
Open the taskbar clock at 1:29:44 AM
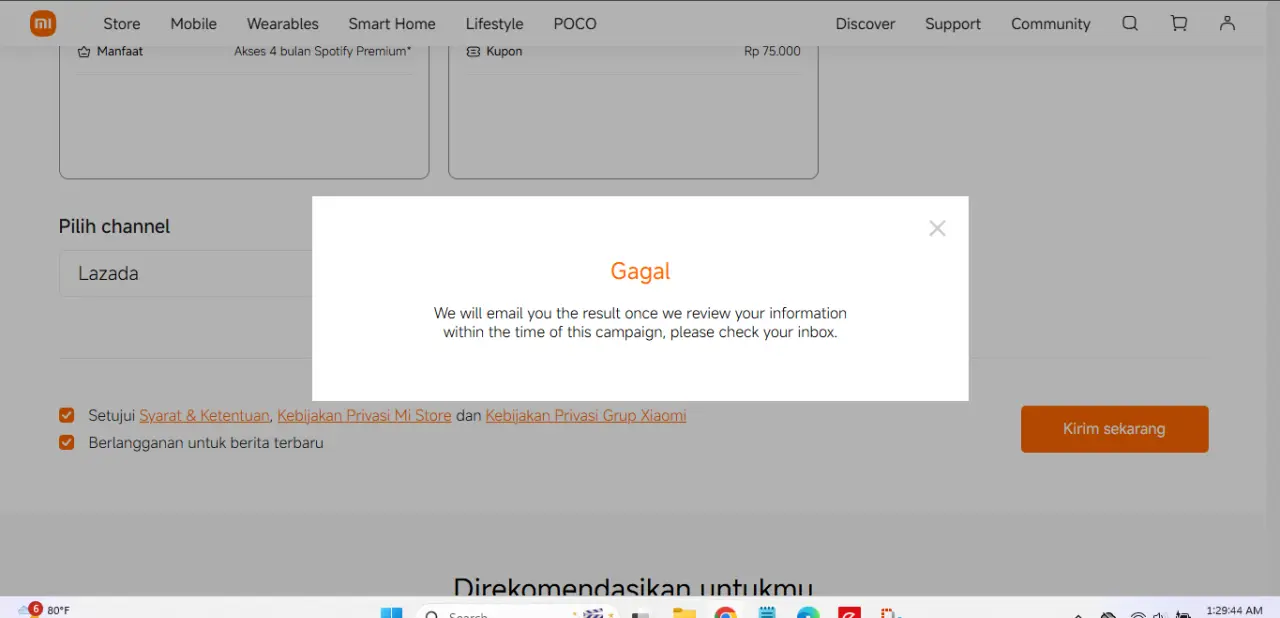[x=1234, y=610]
